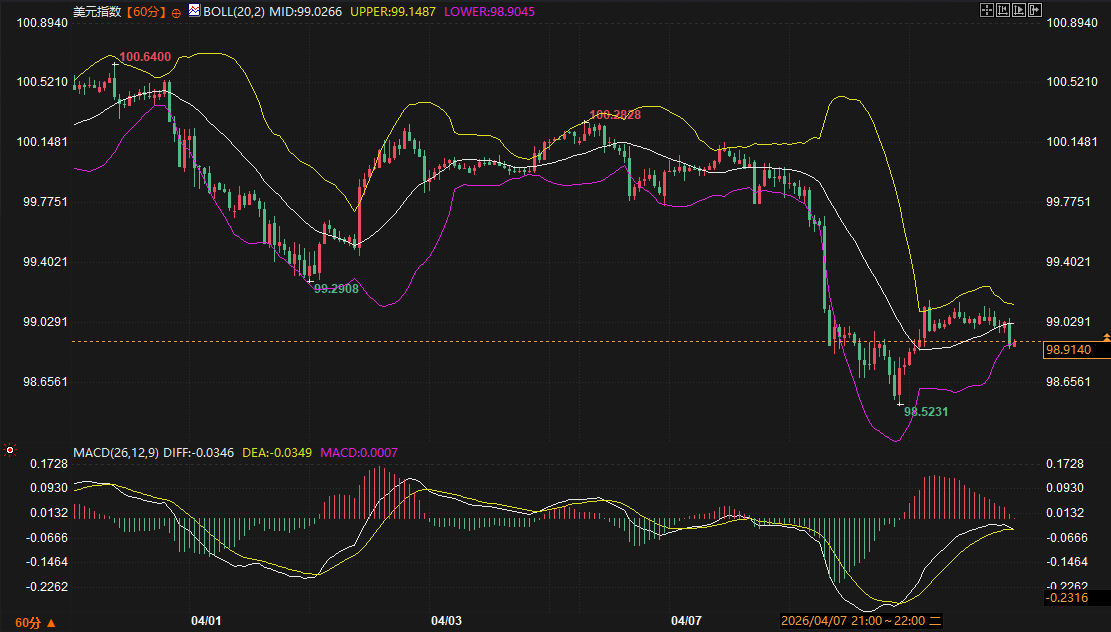1111x632 pixels.
Task: Click the orange circled-plus icon beside 60分
Action: click(177, 12)
